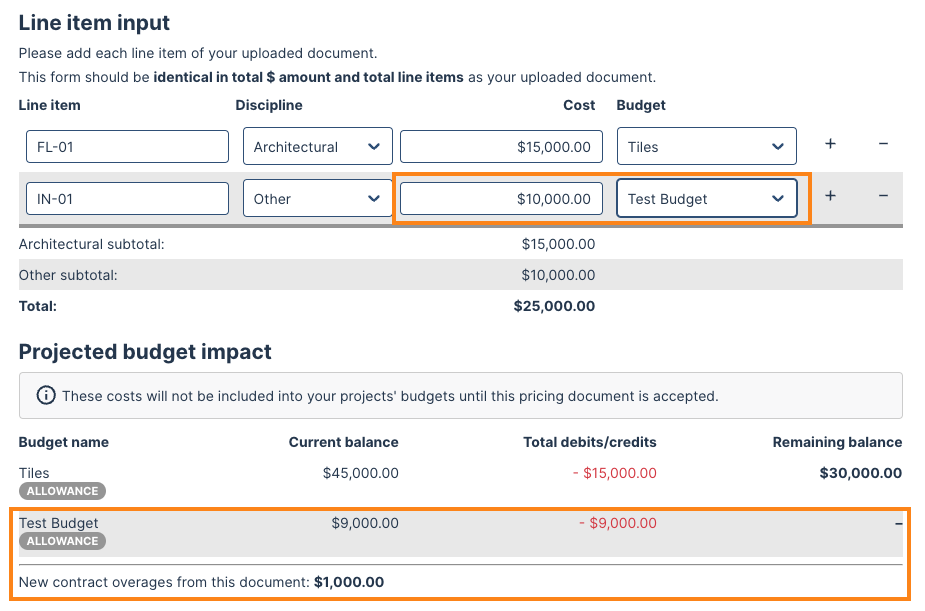Edit the FL-01 line item name field

pyautogui.click(x=127, y=146)
